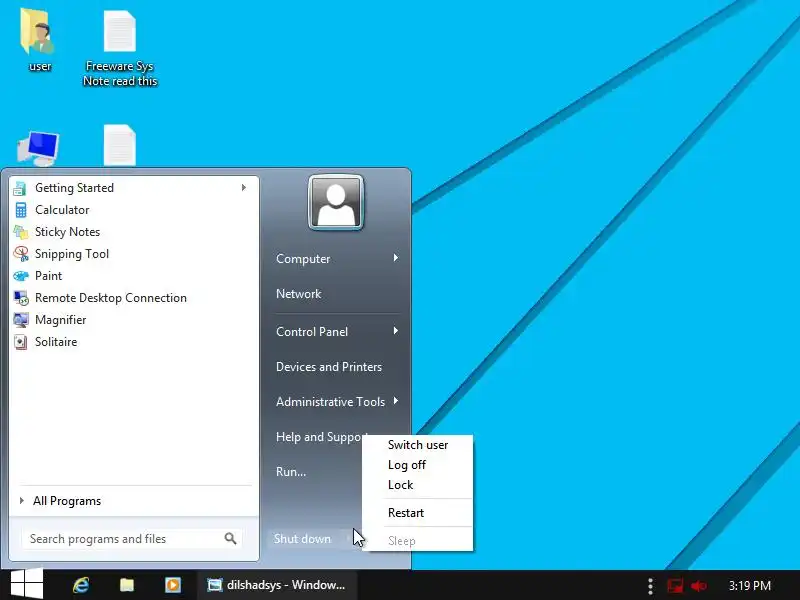Screen dimensions: 800x600
Task: Click the user account picture
Action: pyautogui.click(x=336, y=203)
